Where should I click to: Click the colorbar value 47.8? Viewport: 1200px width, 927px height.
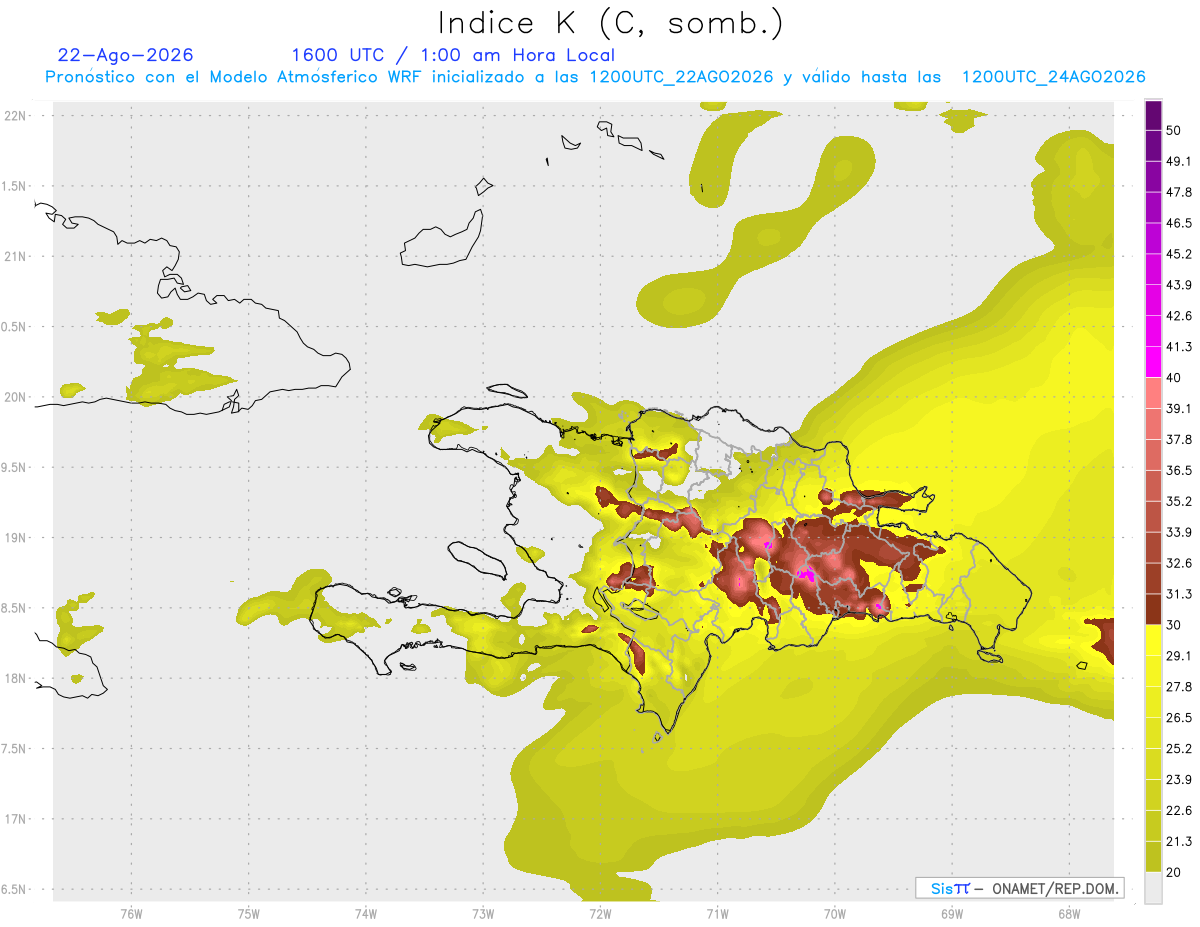1179,192
